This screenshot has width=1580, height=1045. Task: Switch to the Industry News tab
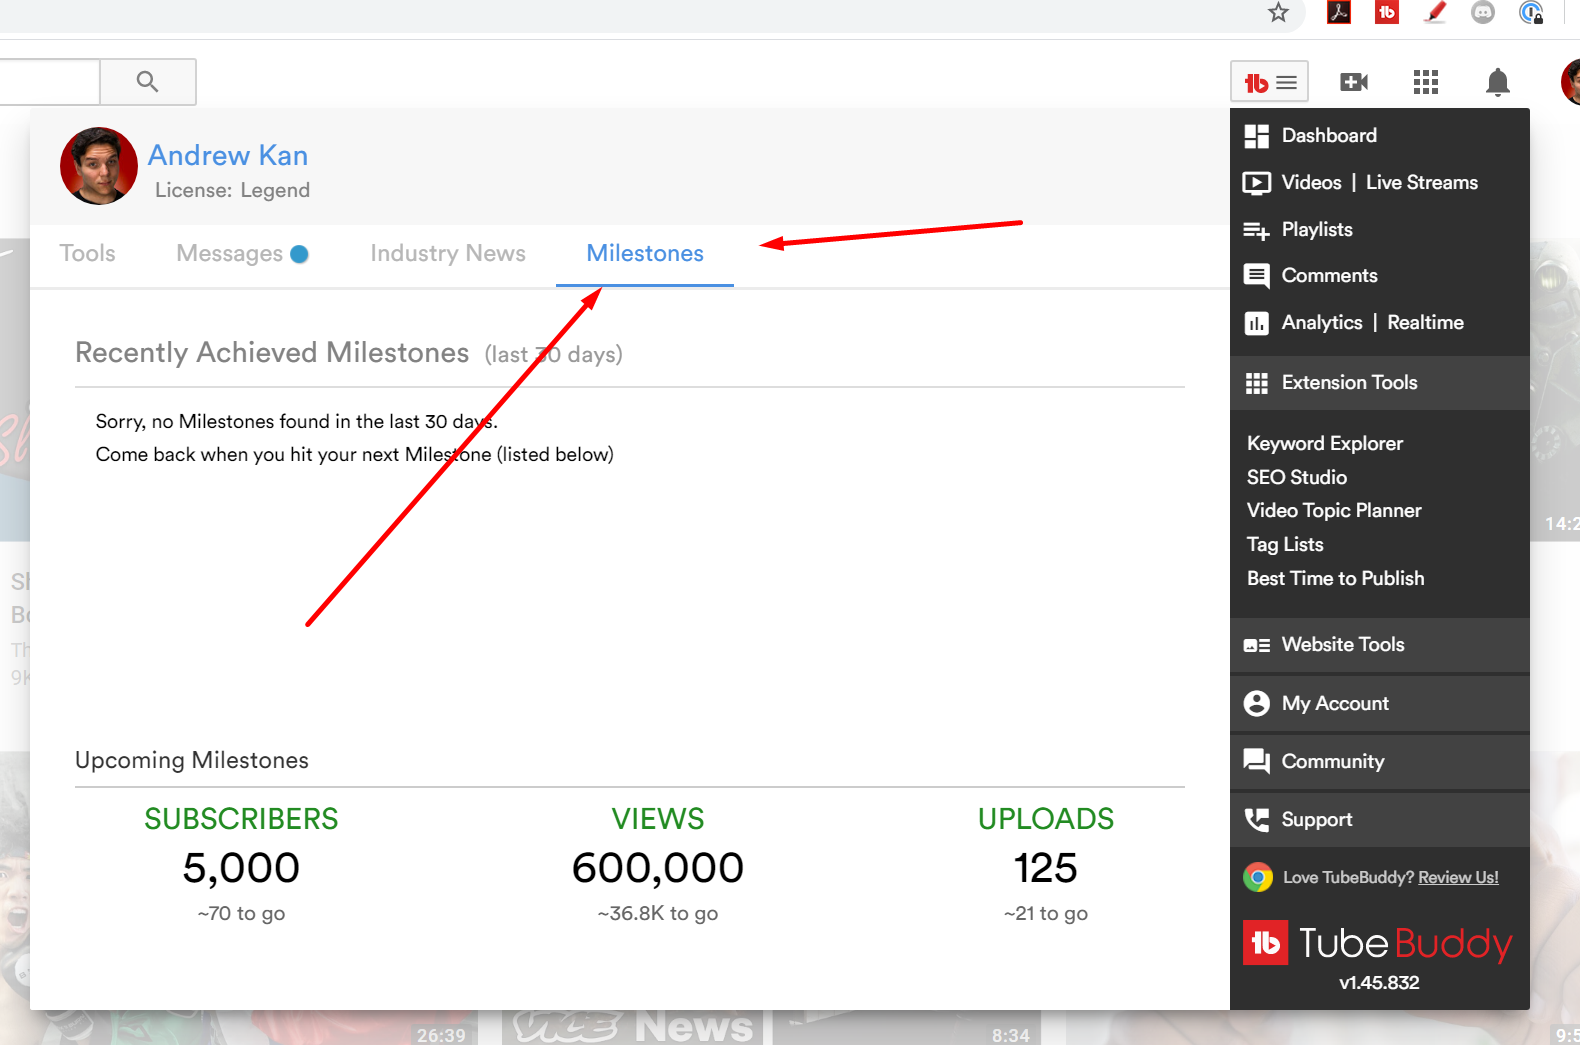tap(447, 254)
